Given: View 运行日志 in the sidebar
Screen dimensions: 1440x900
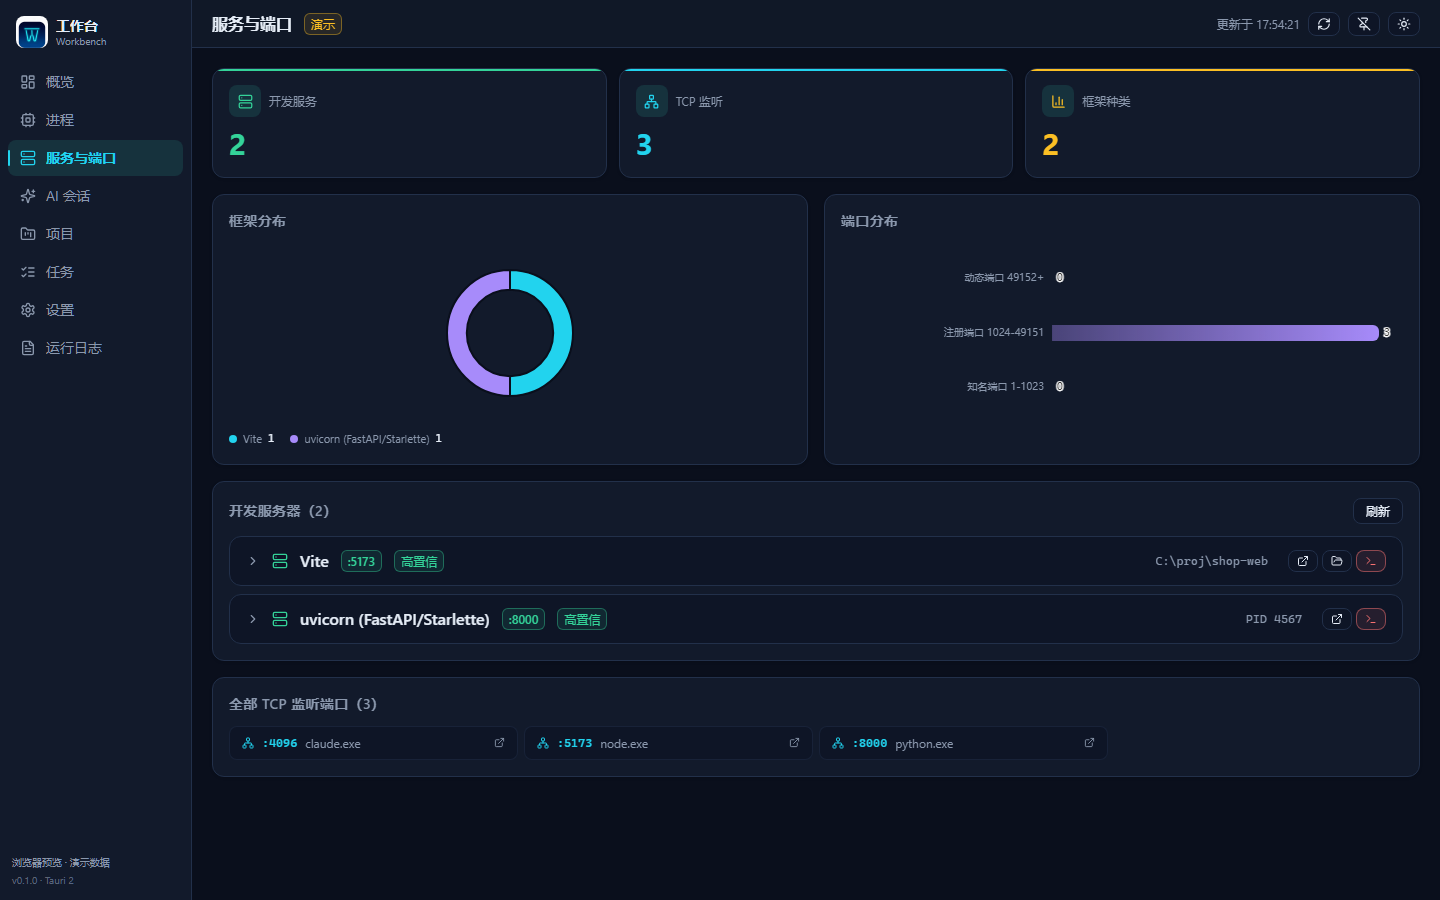Looking at the screenshot, I should tap(95, 348).
